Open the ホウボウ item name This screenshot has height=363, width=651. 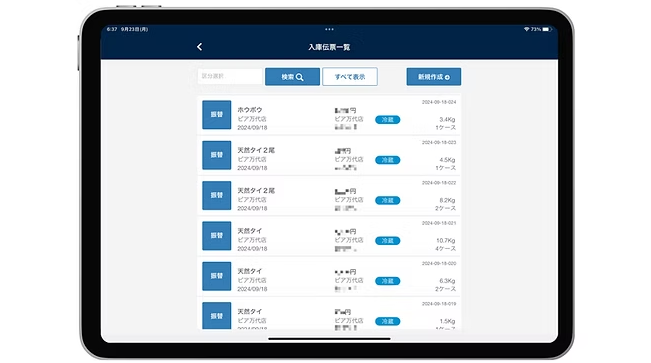click(x=250, y=110)
